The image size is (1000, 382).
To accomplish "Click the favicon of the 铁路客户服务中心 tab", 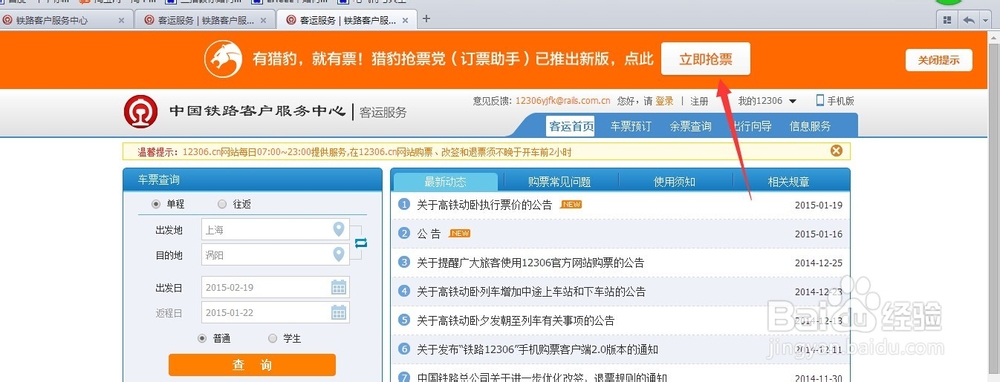I will click(x=8, y=20).
